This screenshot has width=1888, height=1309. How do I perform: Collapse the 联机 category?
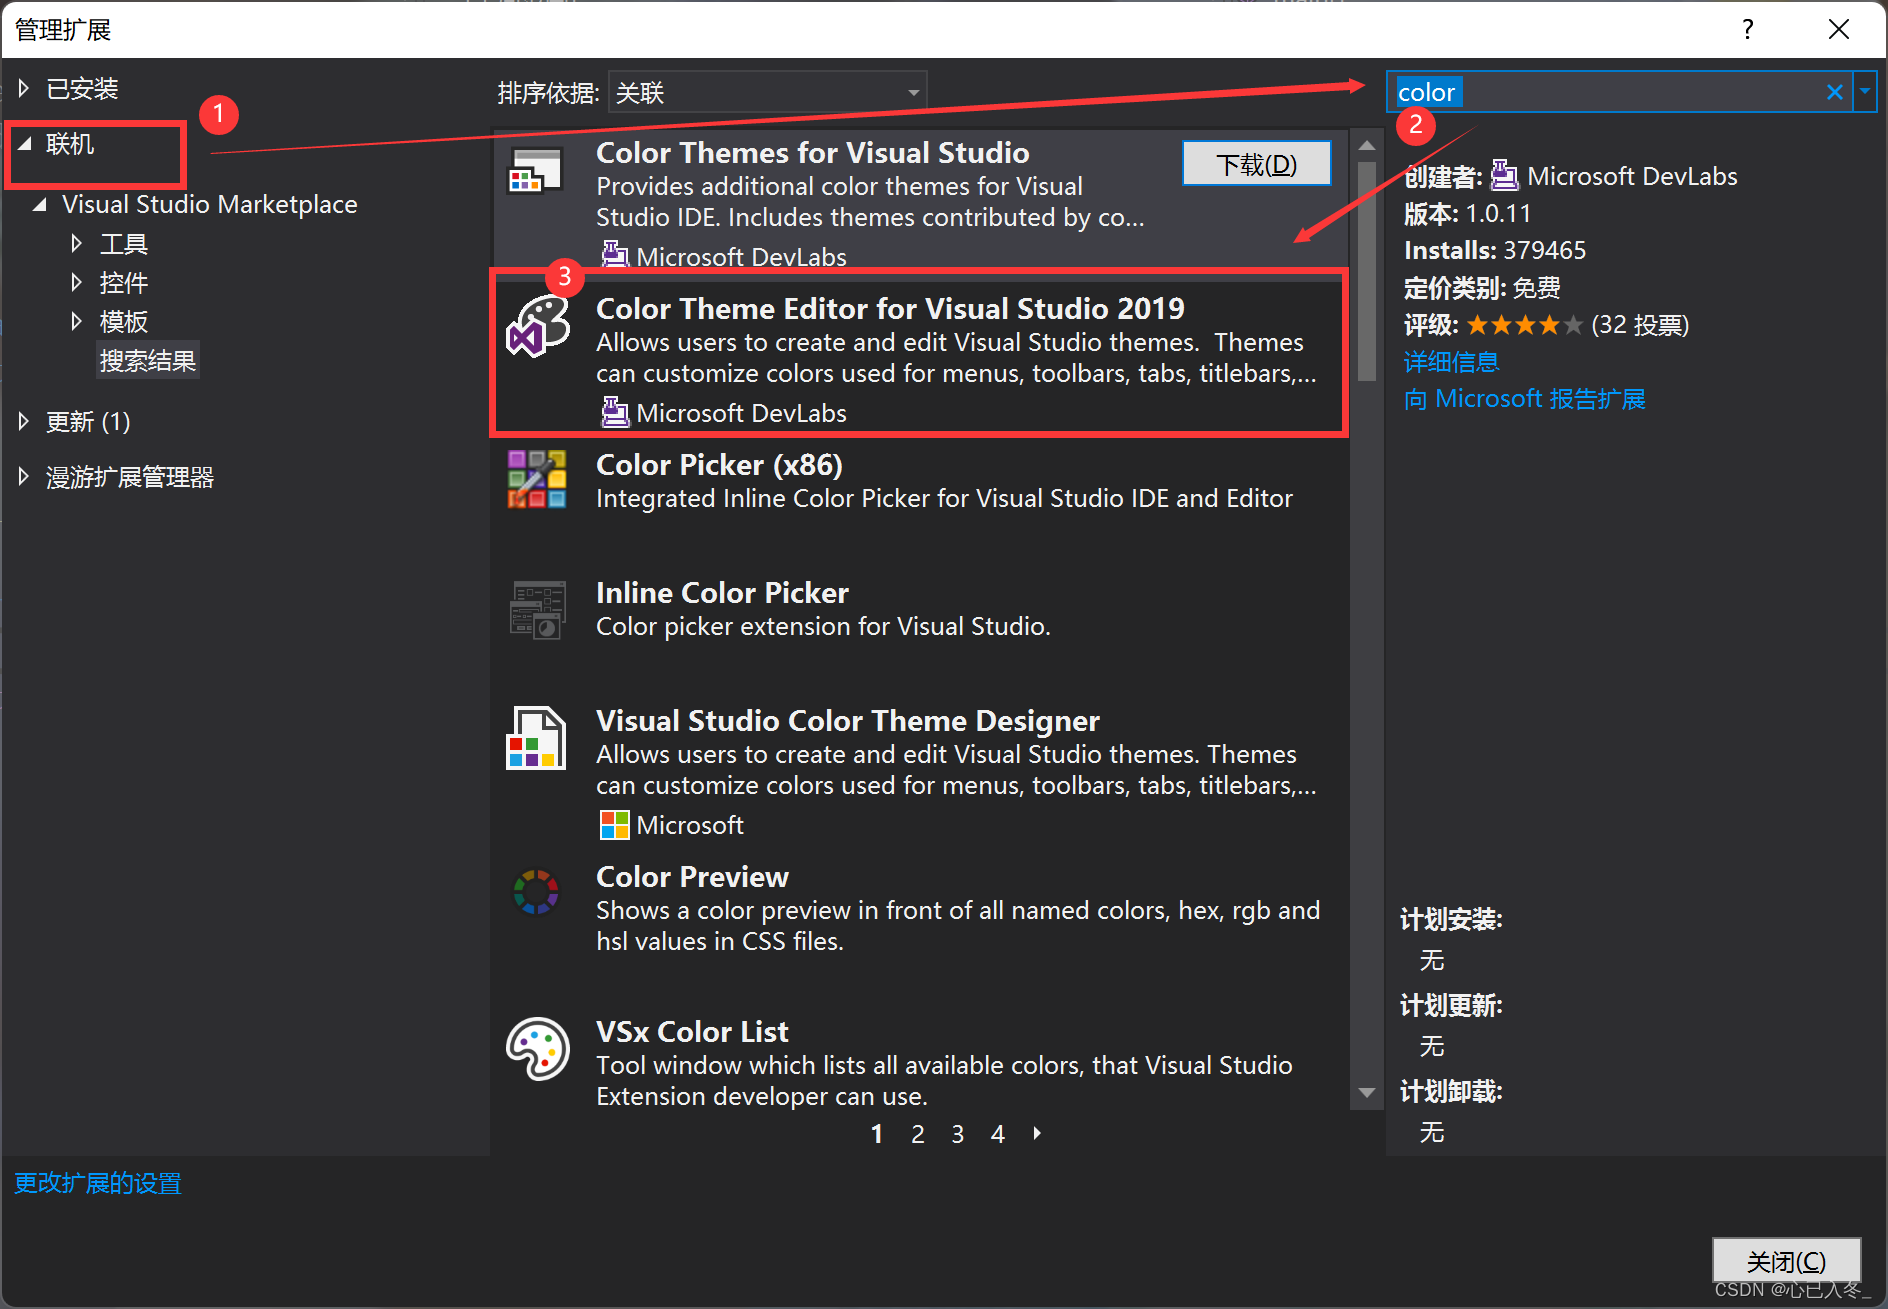click(25, 144)
